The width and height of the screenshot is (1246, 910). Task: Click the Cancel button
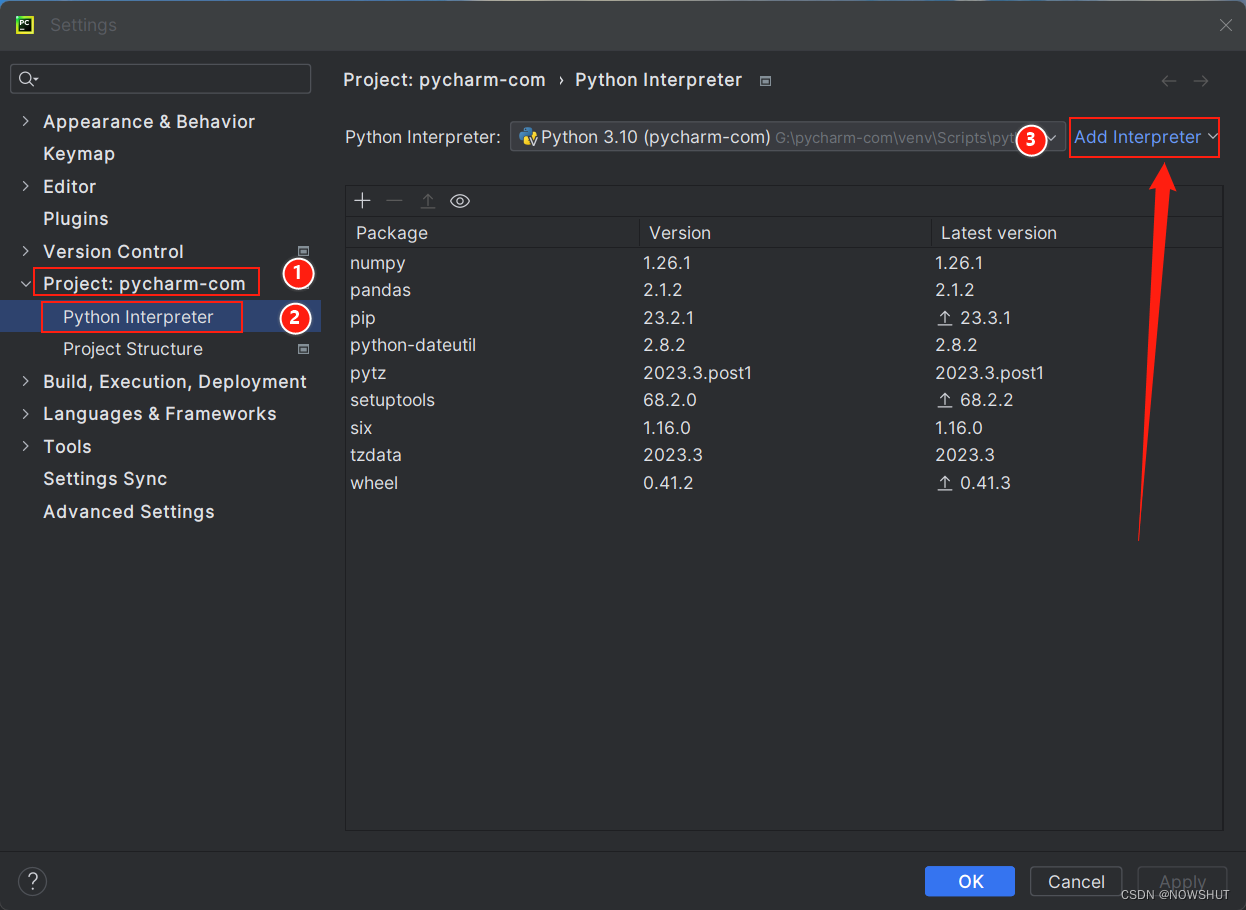pos(1076,881)
